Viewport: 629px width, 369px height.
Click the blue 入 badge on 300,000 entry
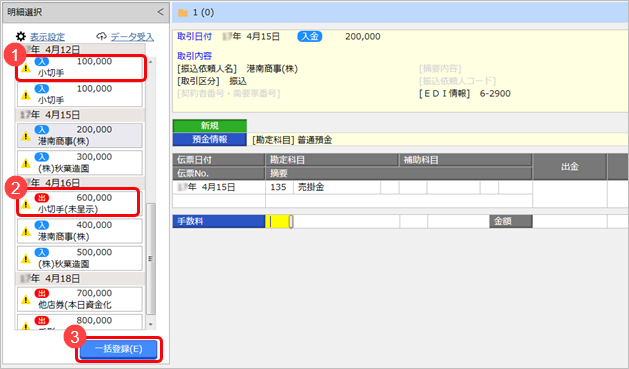pos(42,157)
